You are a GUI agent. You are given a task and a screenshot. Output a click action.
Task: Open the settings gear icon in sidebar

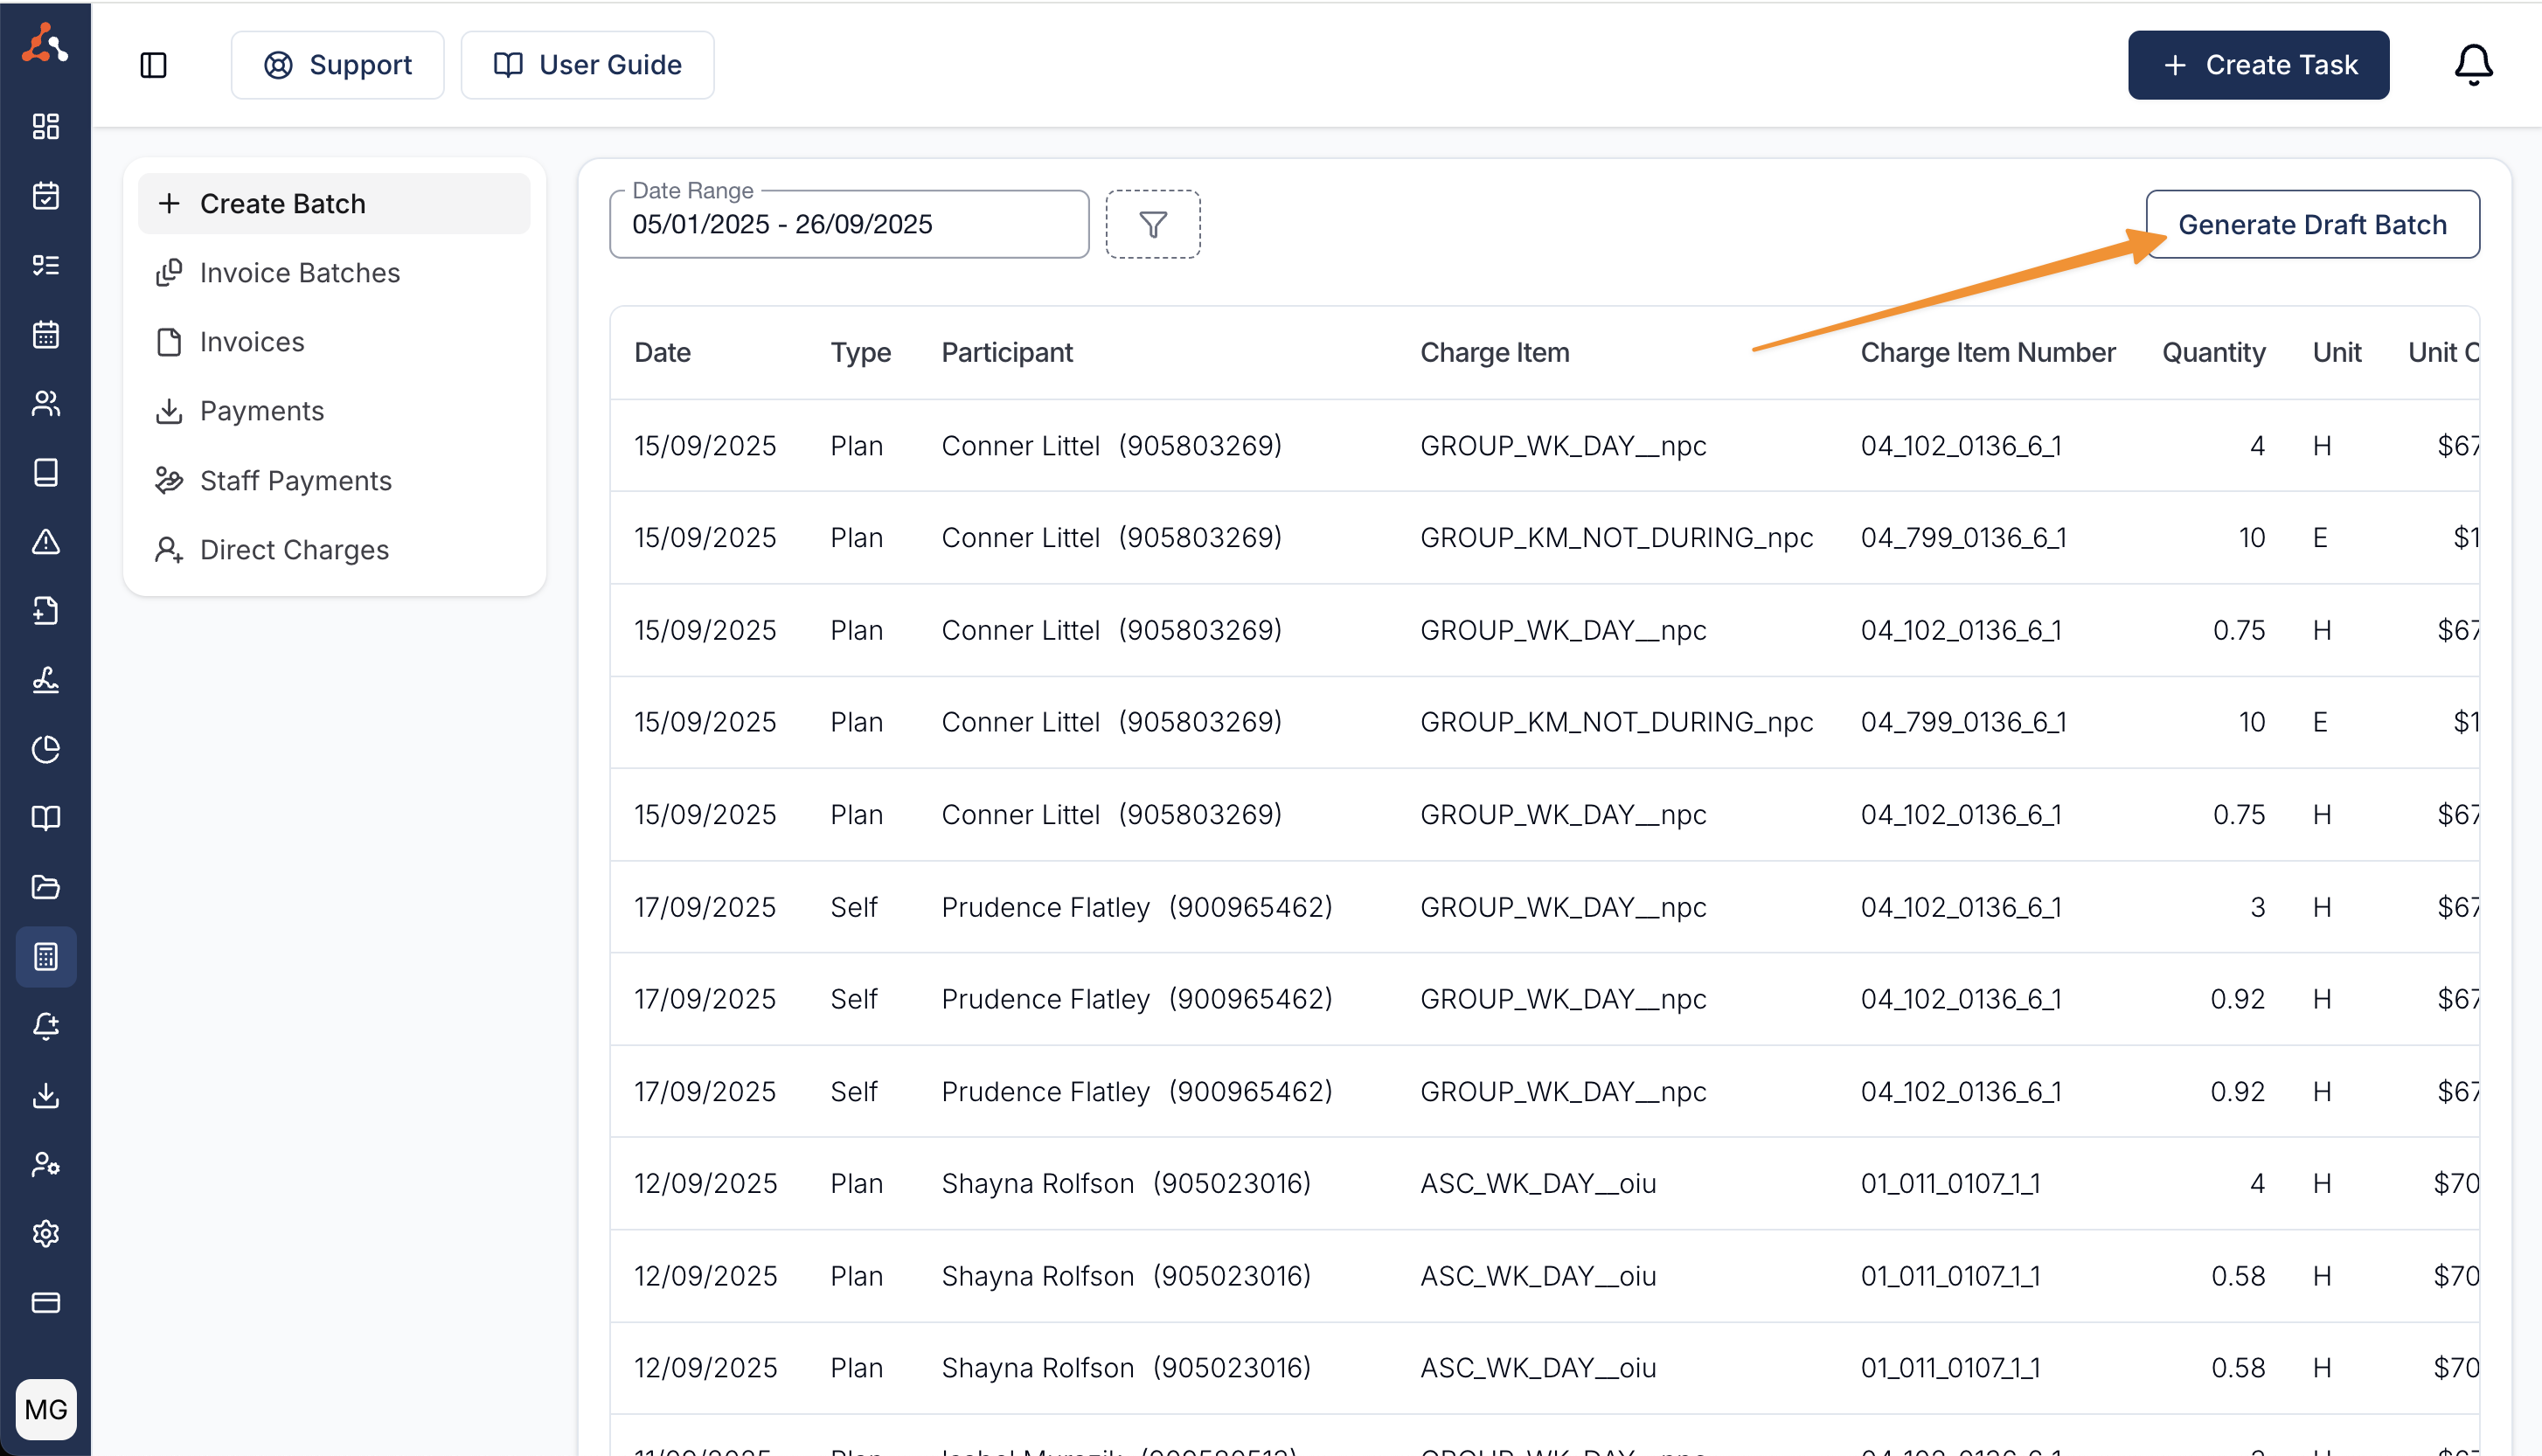point(46,1233)
